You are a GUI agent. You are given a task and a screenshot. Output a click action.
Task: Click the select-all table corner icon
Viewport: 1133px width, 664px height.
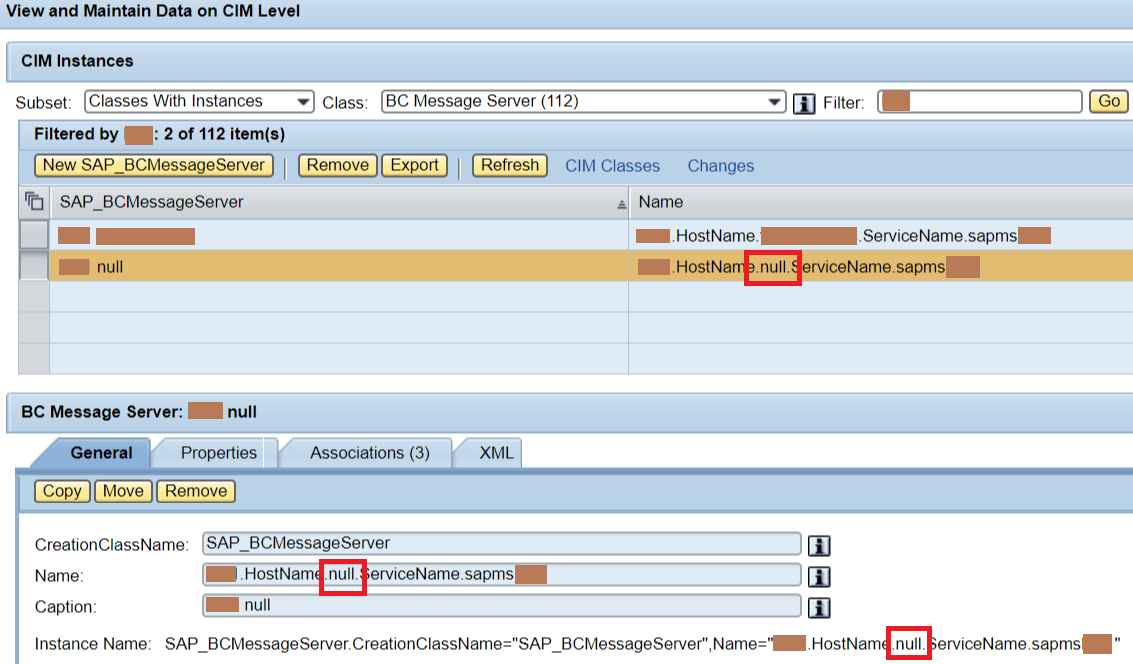click(x=34, y=202)
